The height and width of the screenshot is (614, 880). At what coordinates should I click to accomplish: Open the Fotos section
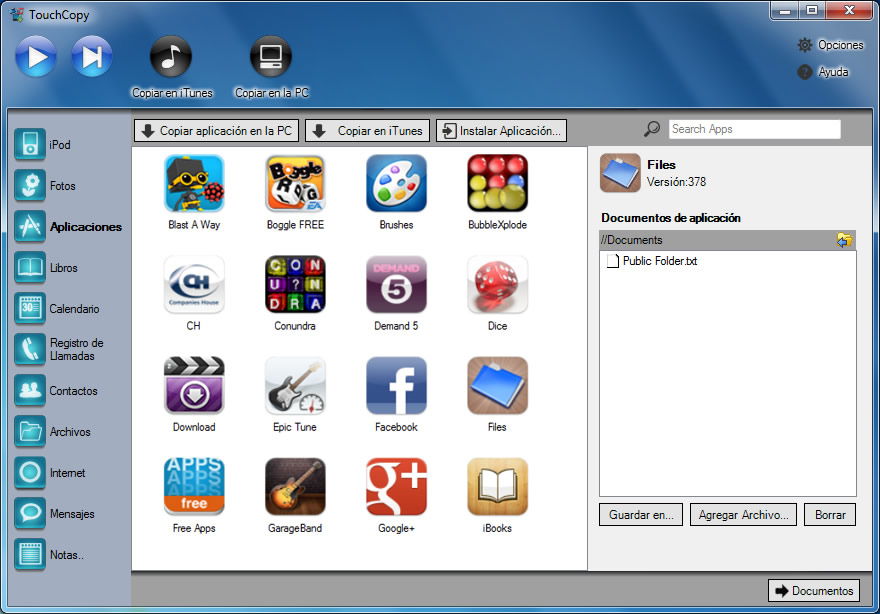45,185
